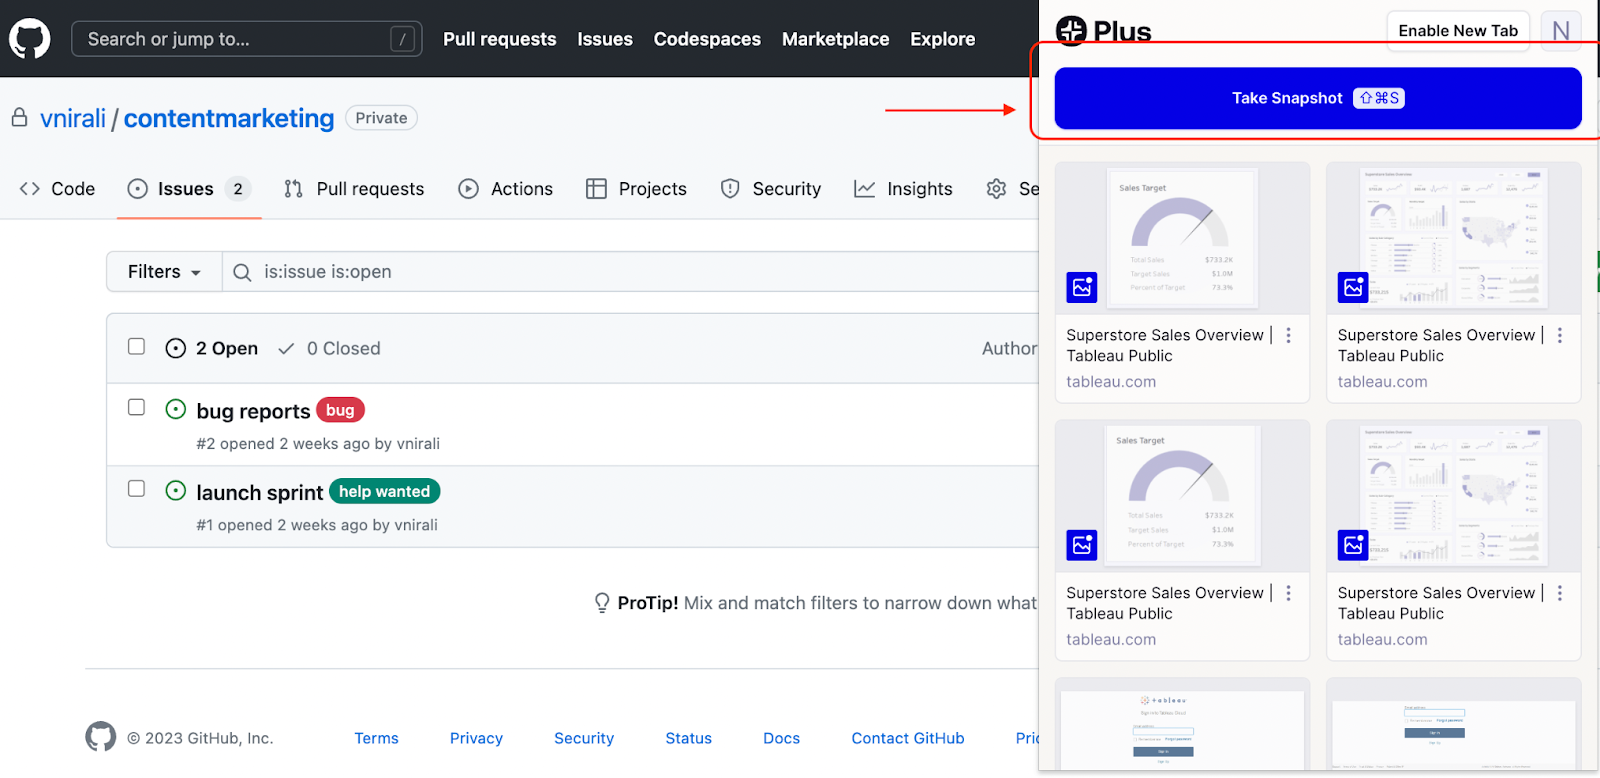Screen dimensions: 1600x778
Task: Click snapshot icon on second-row dashboard card
Action: (x=1353, y=545)
